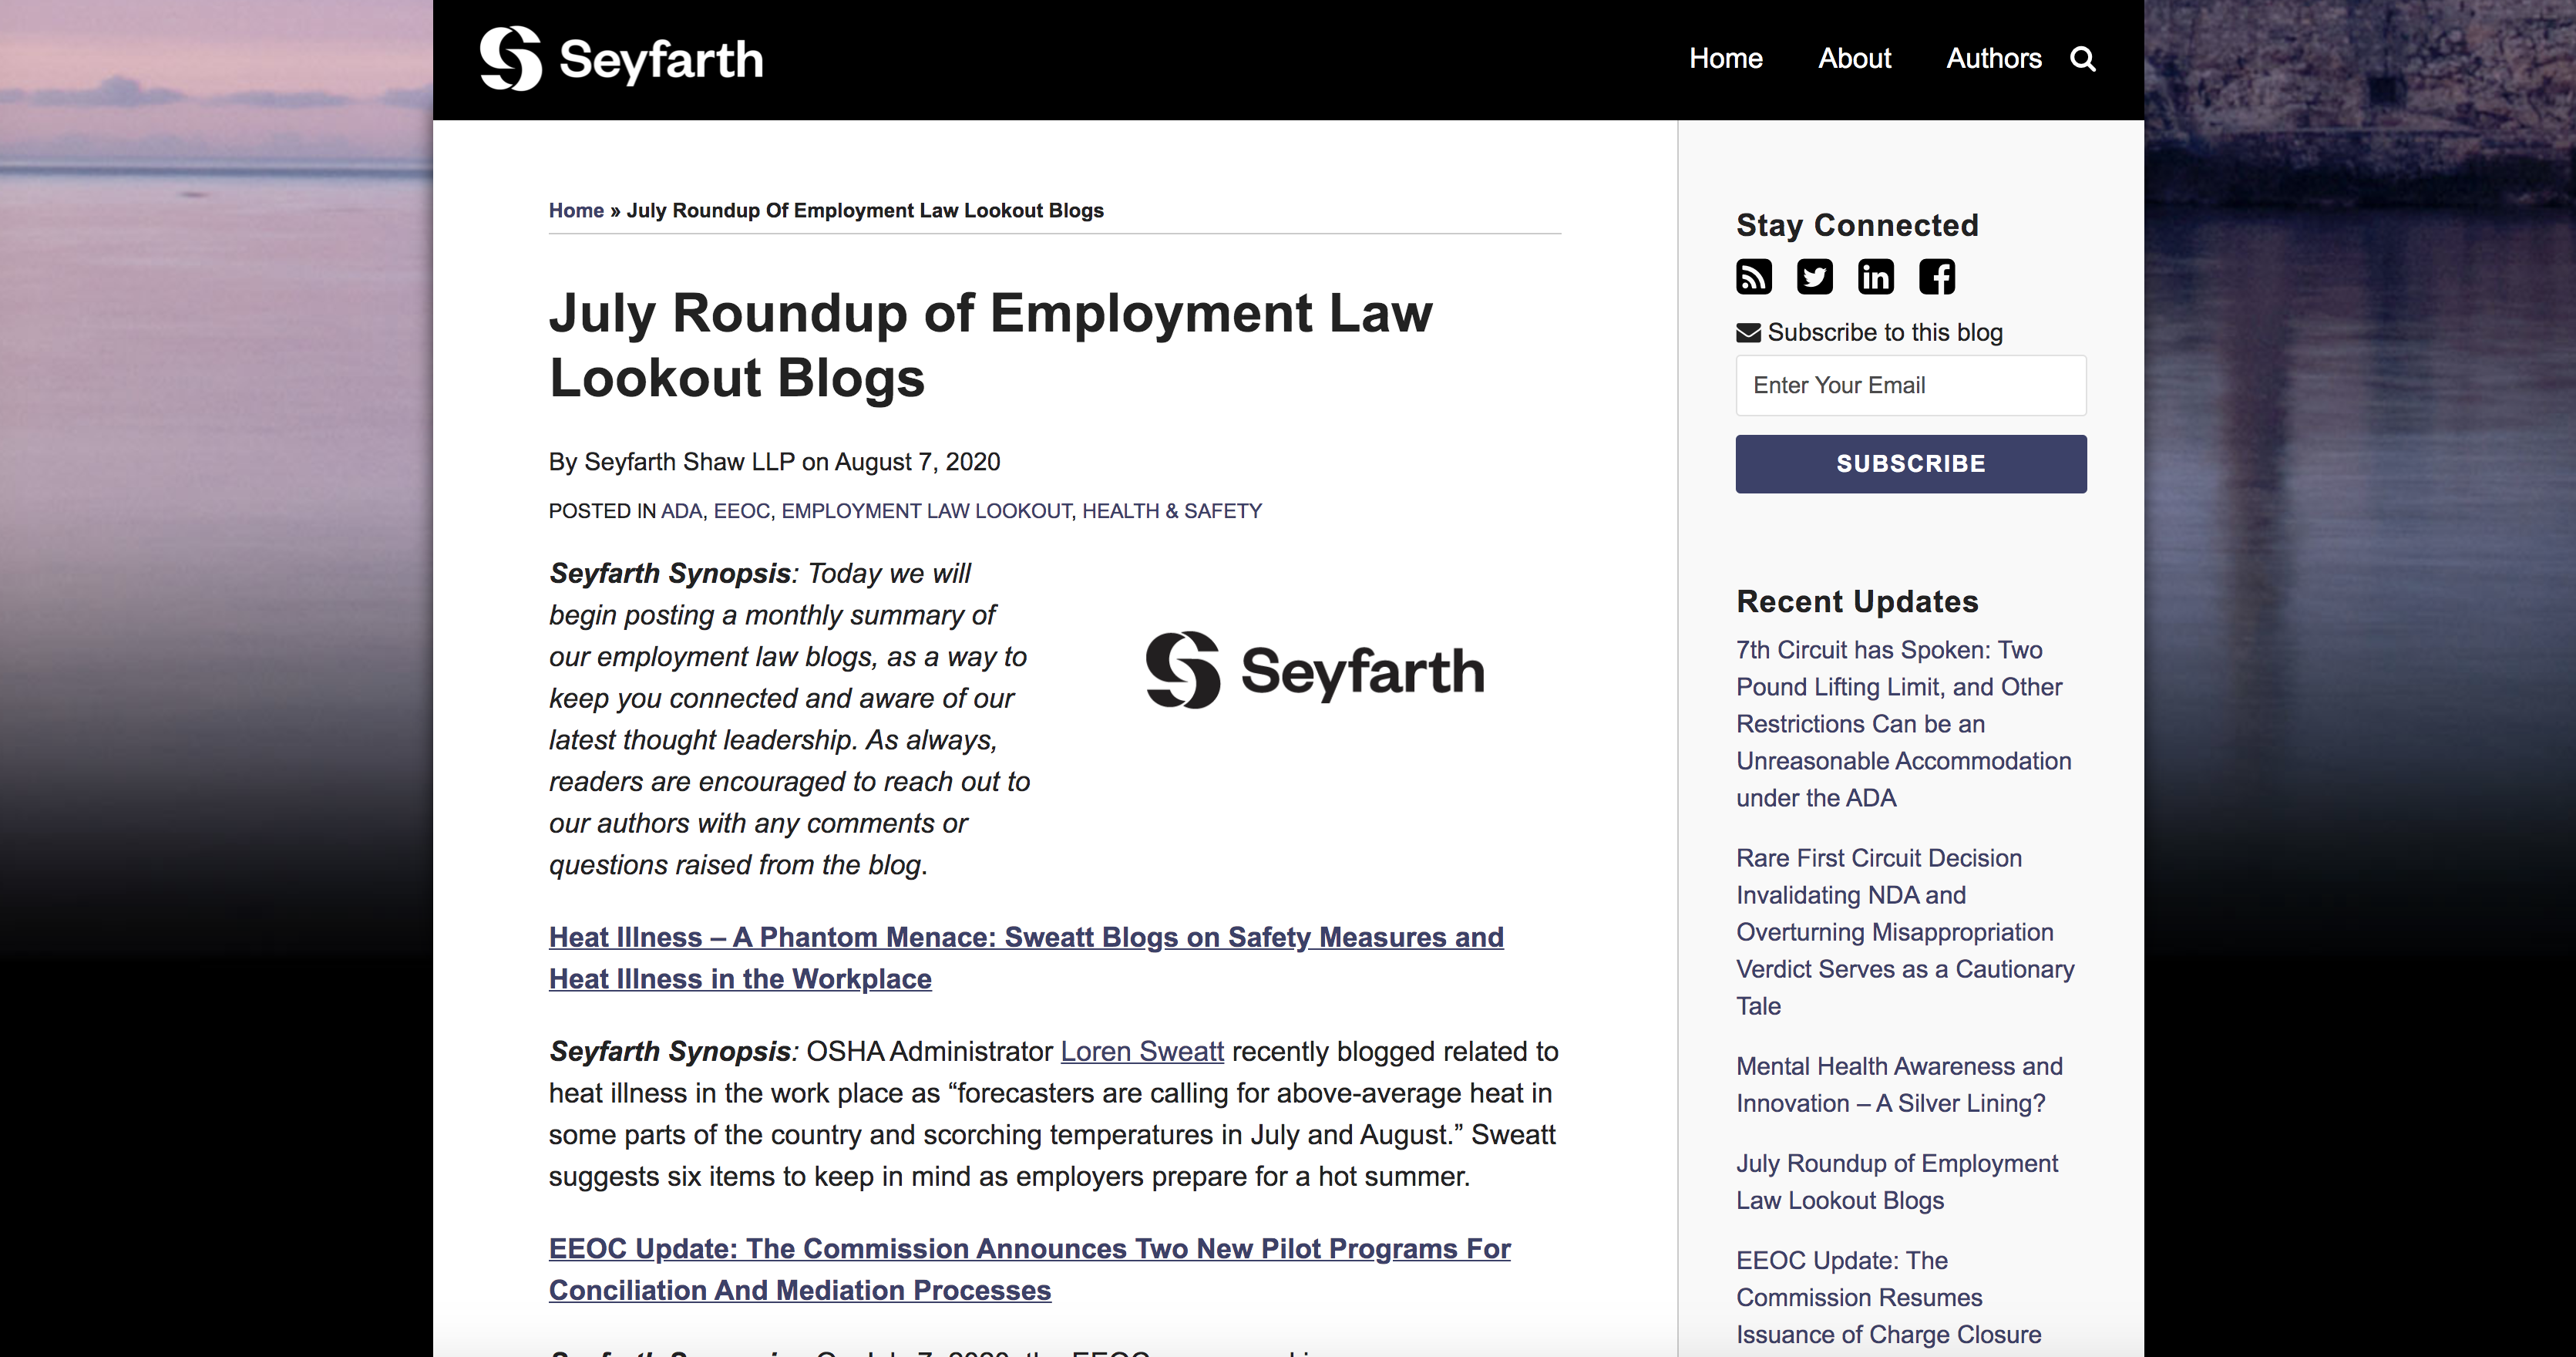This screenshot has width=2576, height=1357.
Task: Open the ADA category link
Action: [x=681, y=511]
